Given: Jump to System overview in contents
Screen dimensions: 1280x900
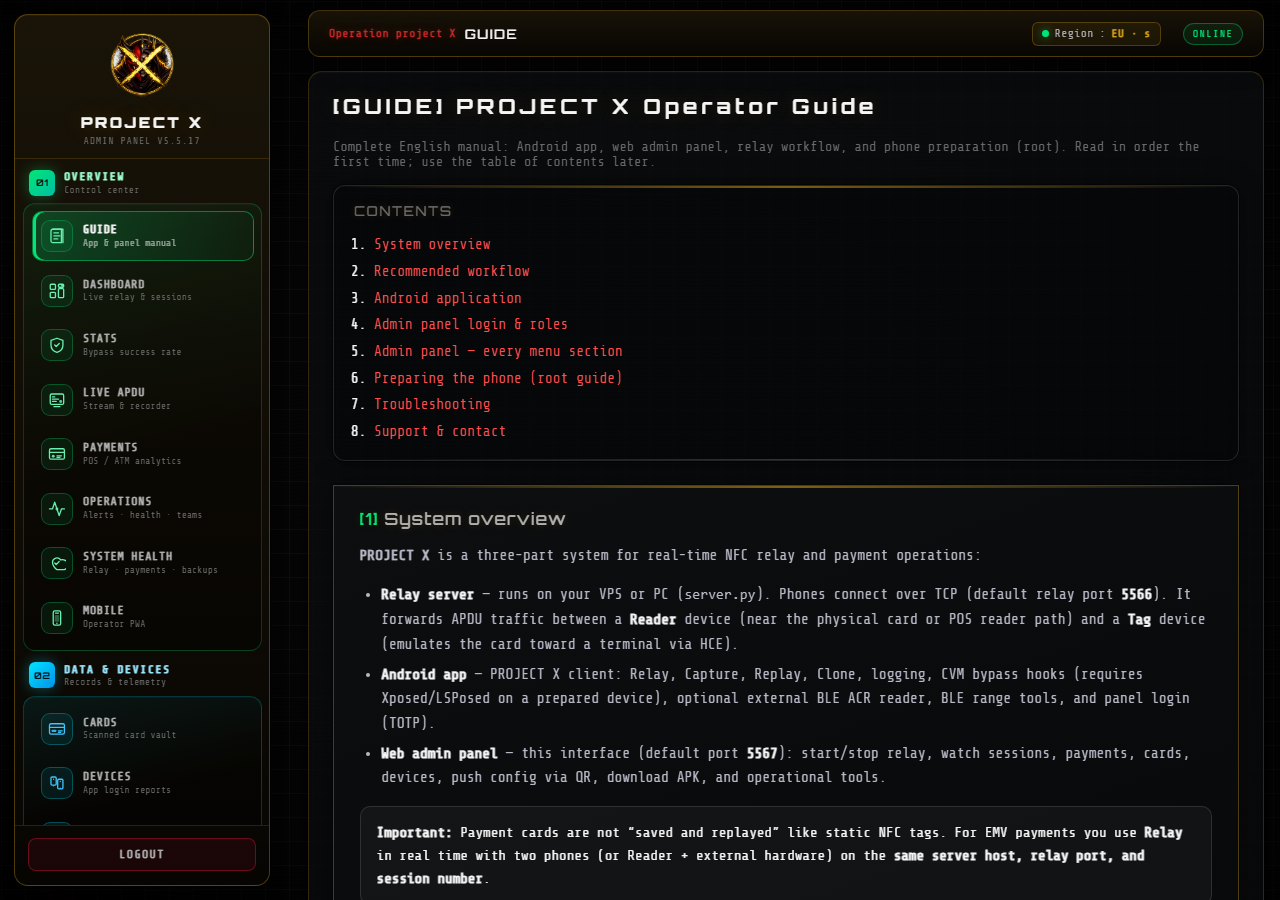Looking at the screenshot, I should click(432, 244).
